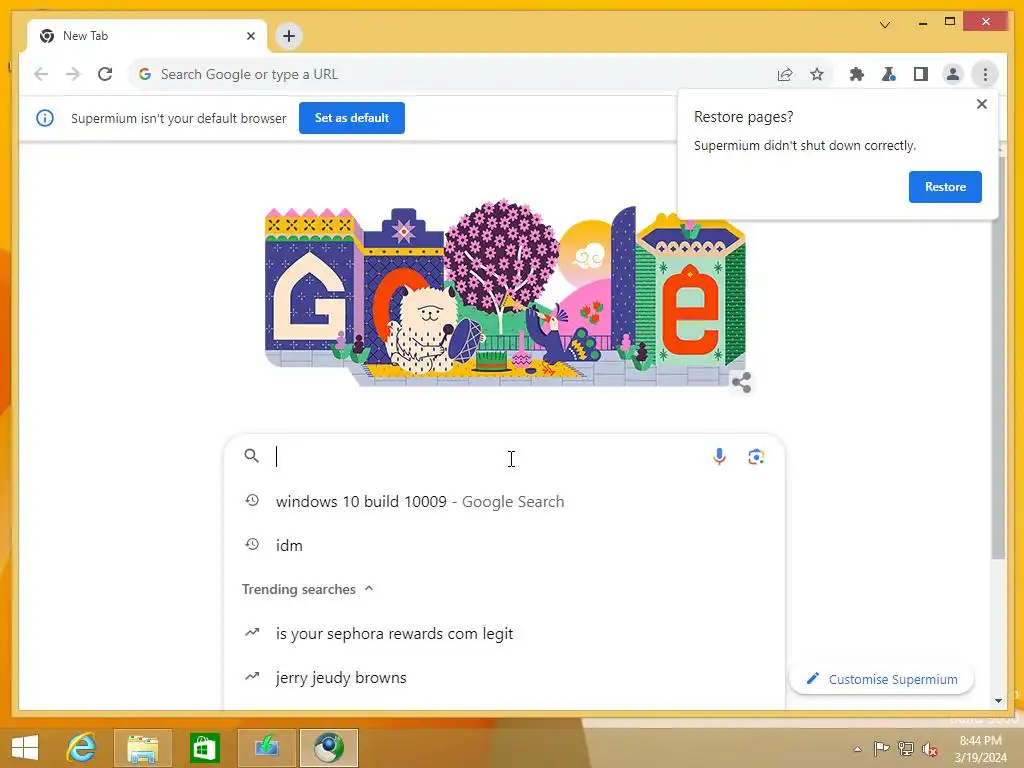
Task: Click the browser back arrow
Action: click(x=41, y=74)
